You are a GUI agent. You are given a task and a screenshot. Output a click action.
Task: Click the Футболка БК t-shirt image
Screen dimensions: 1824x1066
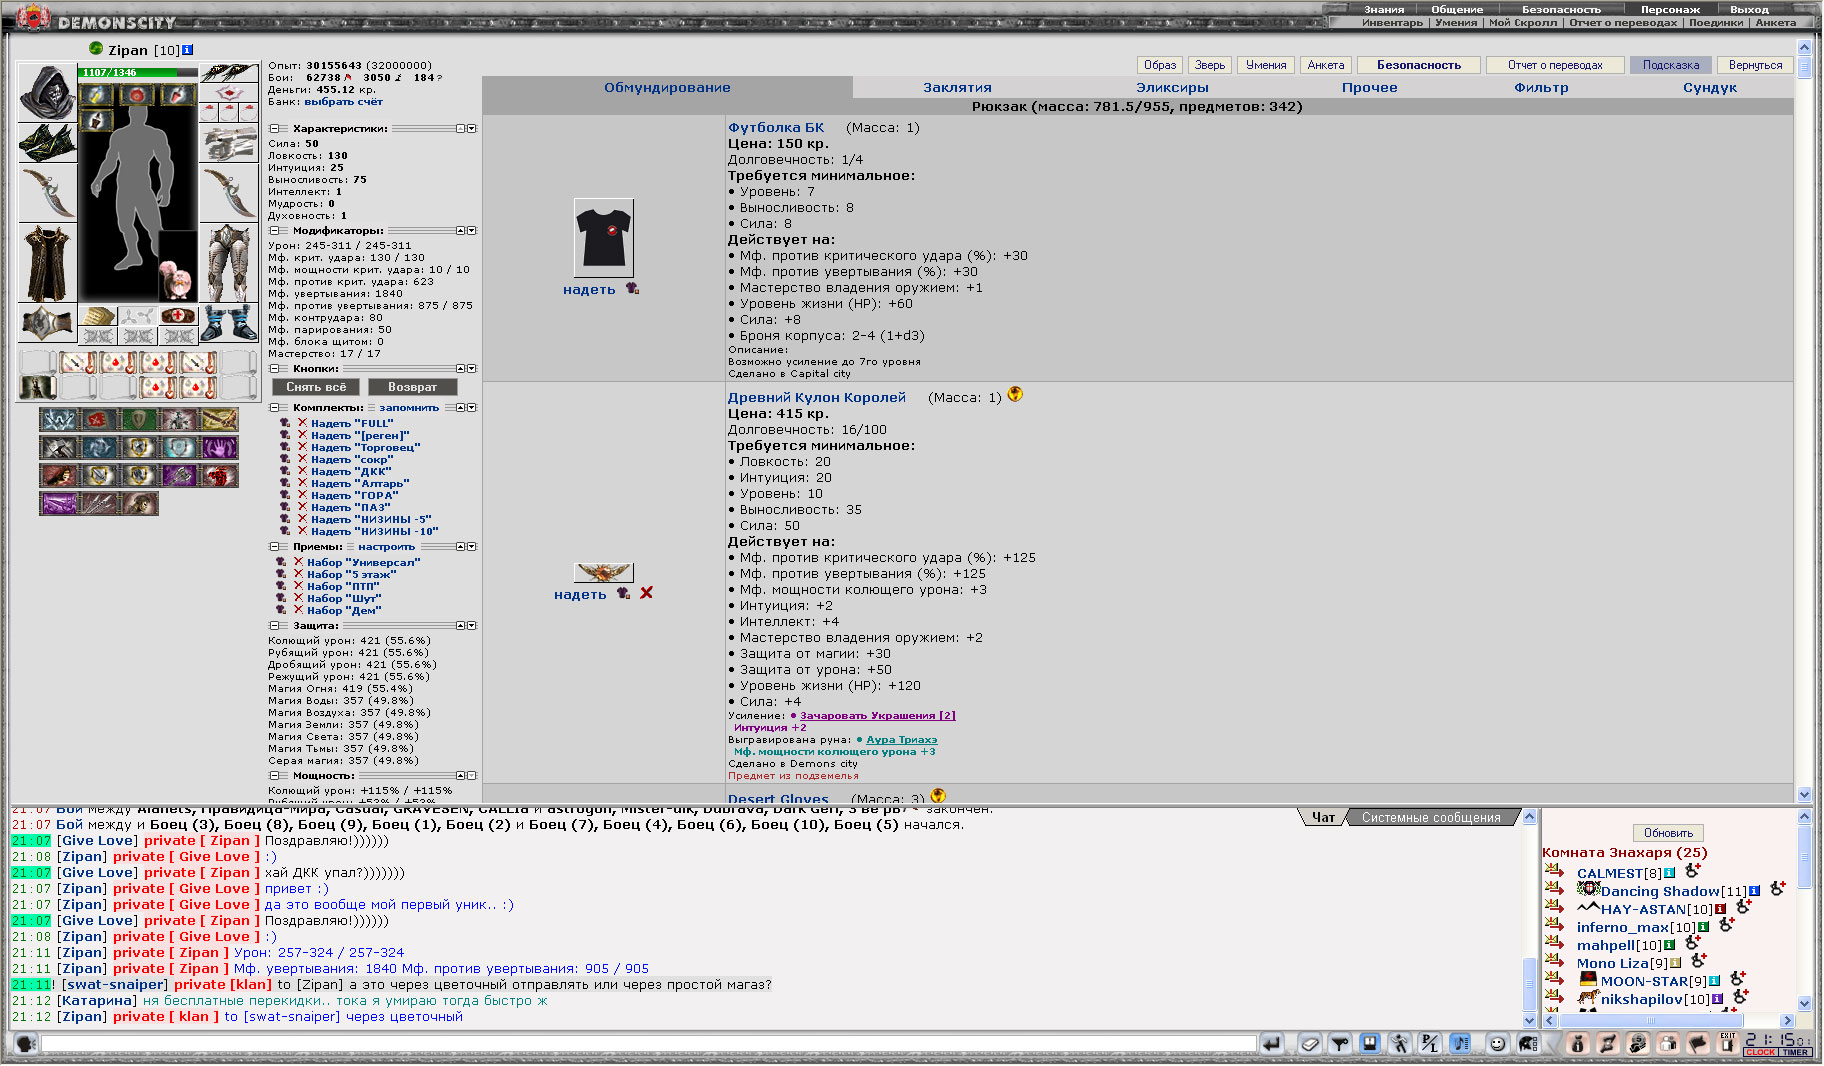pyautogui.click(x=603, y=238)
